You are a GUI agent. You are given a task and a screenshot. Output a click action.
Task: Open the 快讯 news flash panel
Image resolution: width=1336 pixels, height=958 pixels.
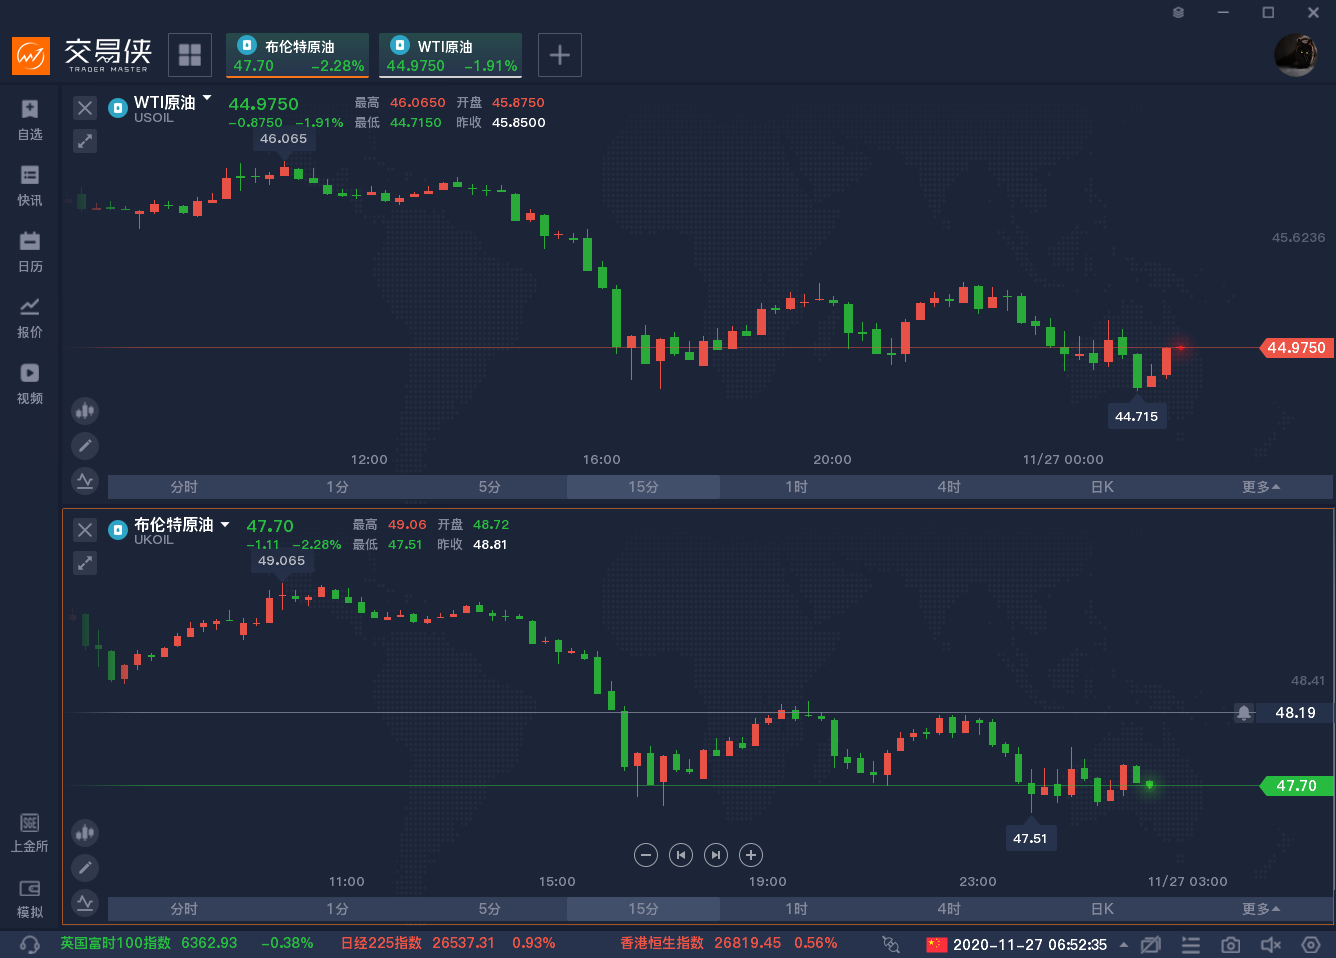(30, 185)
